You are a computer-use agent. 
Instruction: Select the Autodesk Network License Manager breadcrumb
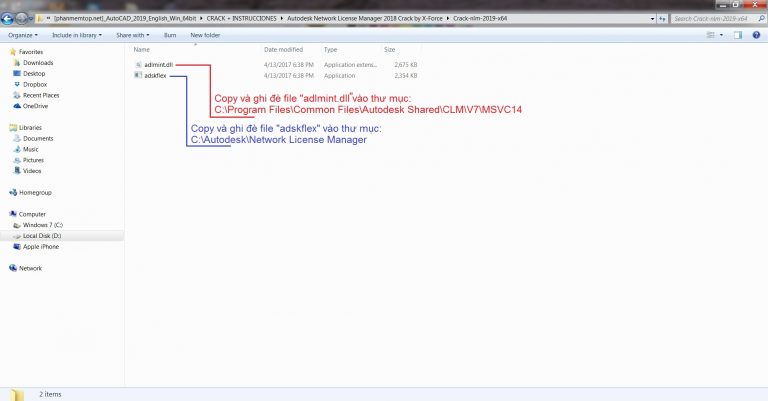point(364,19)
